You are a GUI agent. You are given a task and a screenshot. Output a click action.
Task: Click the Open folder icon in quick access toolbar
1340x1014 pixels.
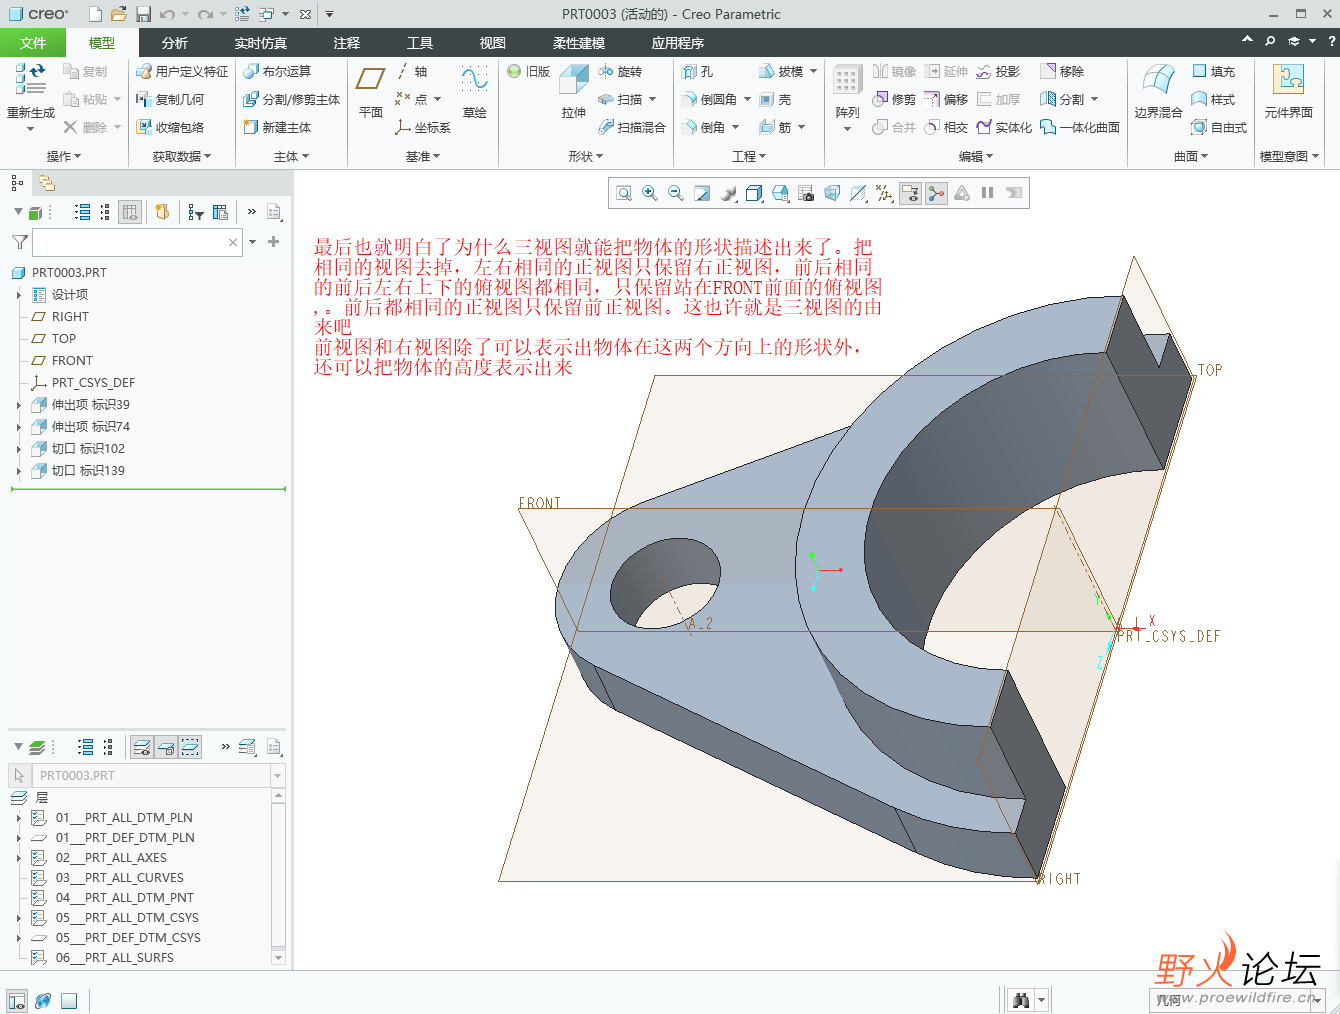pos(119,14)
